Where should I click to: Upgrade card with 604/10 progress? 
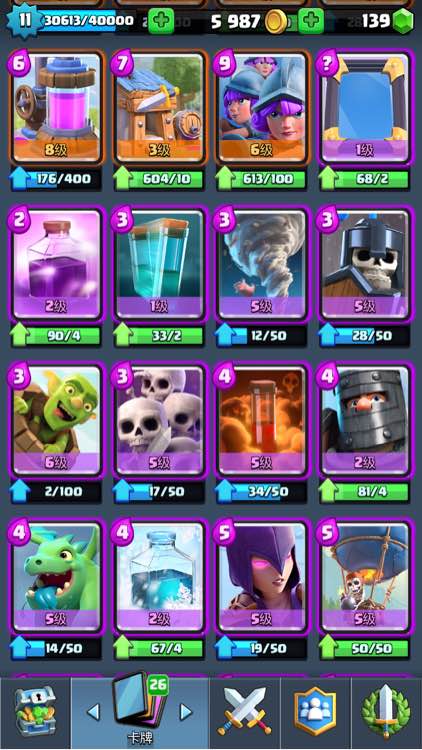pyautogui.click(x=159, y=179)
